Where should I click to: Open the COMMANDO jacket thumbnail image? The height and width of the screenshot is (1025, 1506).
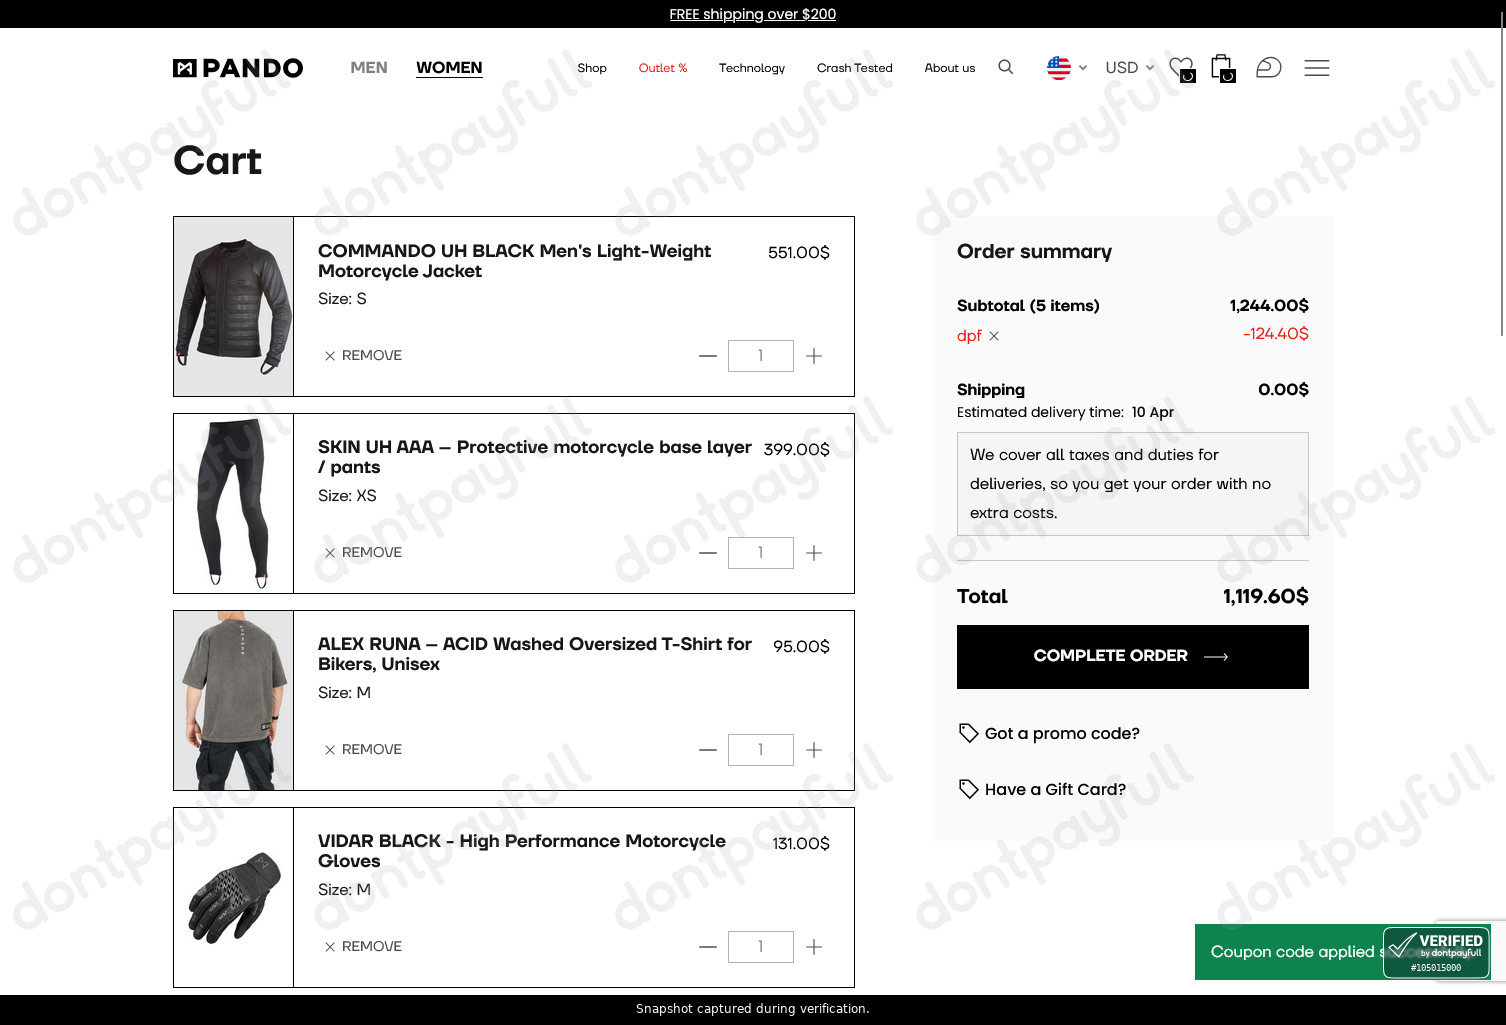point(234,307)
